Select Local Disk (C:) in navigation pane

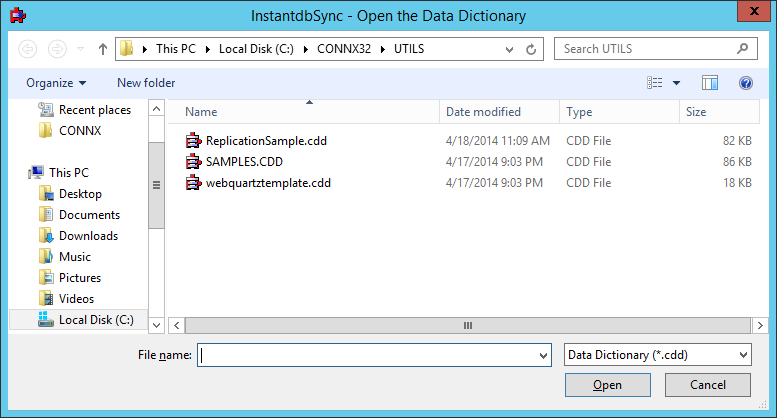click(79, 319)
